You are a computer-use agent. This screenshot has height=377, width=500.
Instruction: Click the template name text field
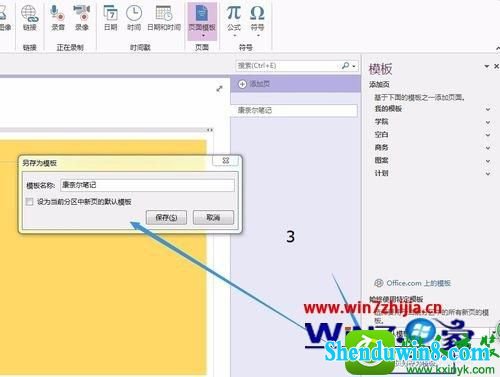147,185
